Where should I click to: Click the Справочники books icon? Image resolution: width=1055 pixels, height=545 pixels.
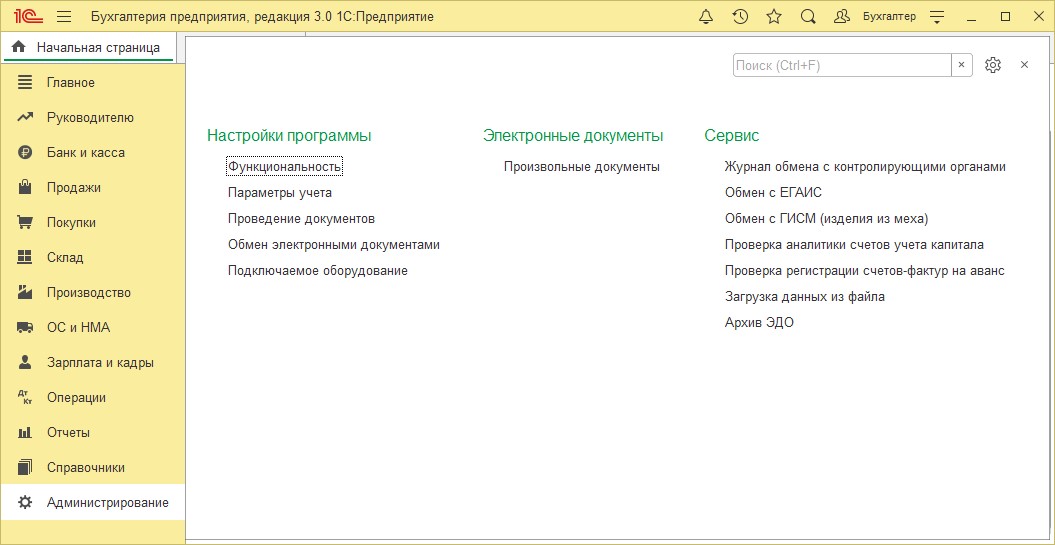(x=25, y=467)
